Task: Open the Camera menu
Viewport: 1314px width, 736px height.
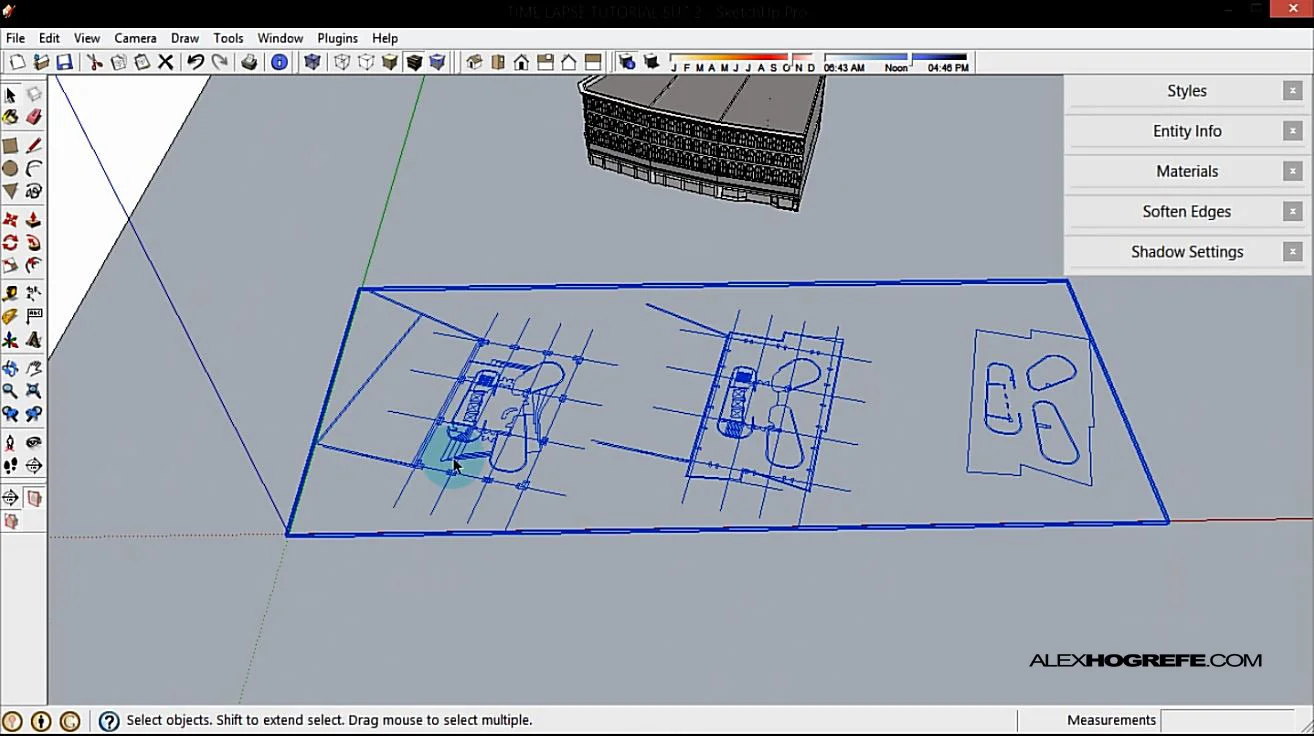Action: pyautogui.click(x=135, y=38)
